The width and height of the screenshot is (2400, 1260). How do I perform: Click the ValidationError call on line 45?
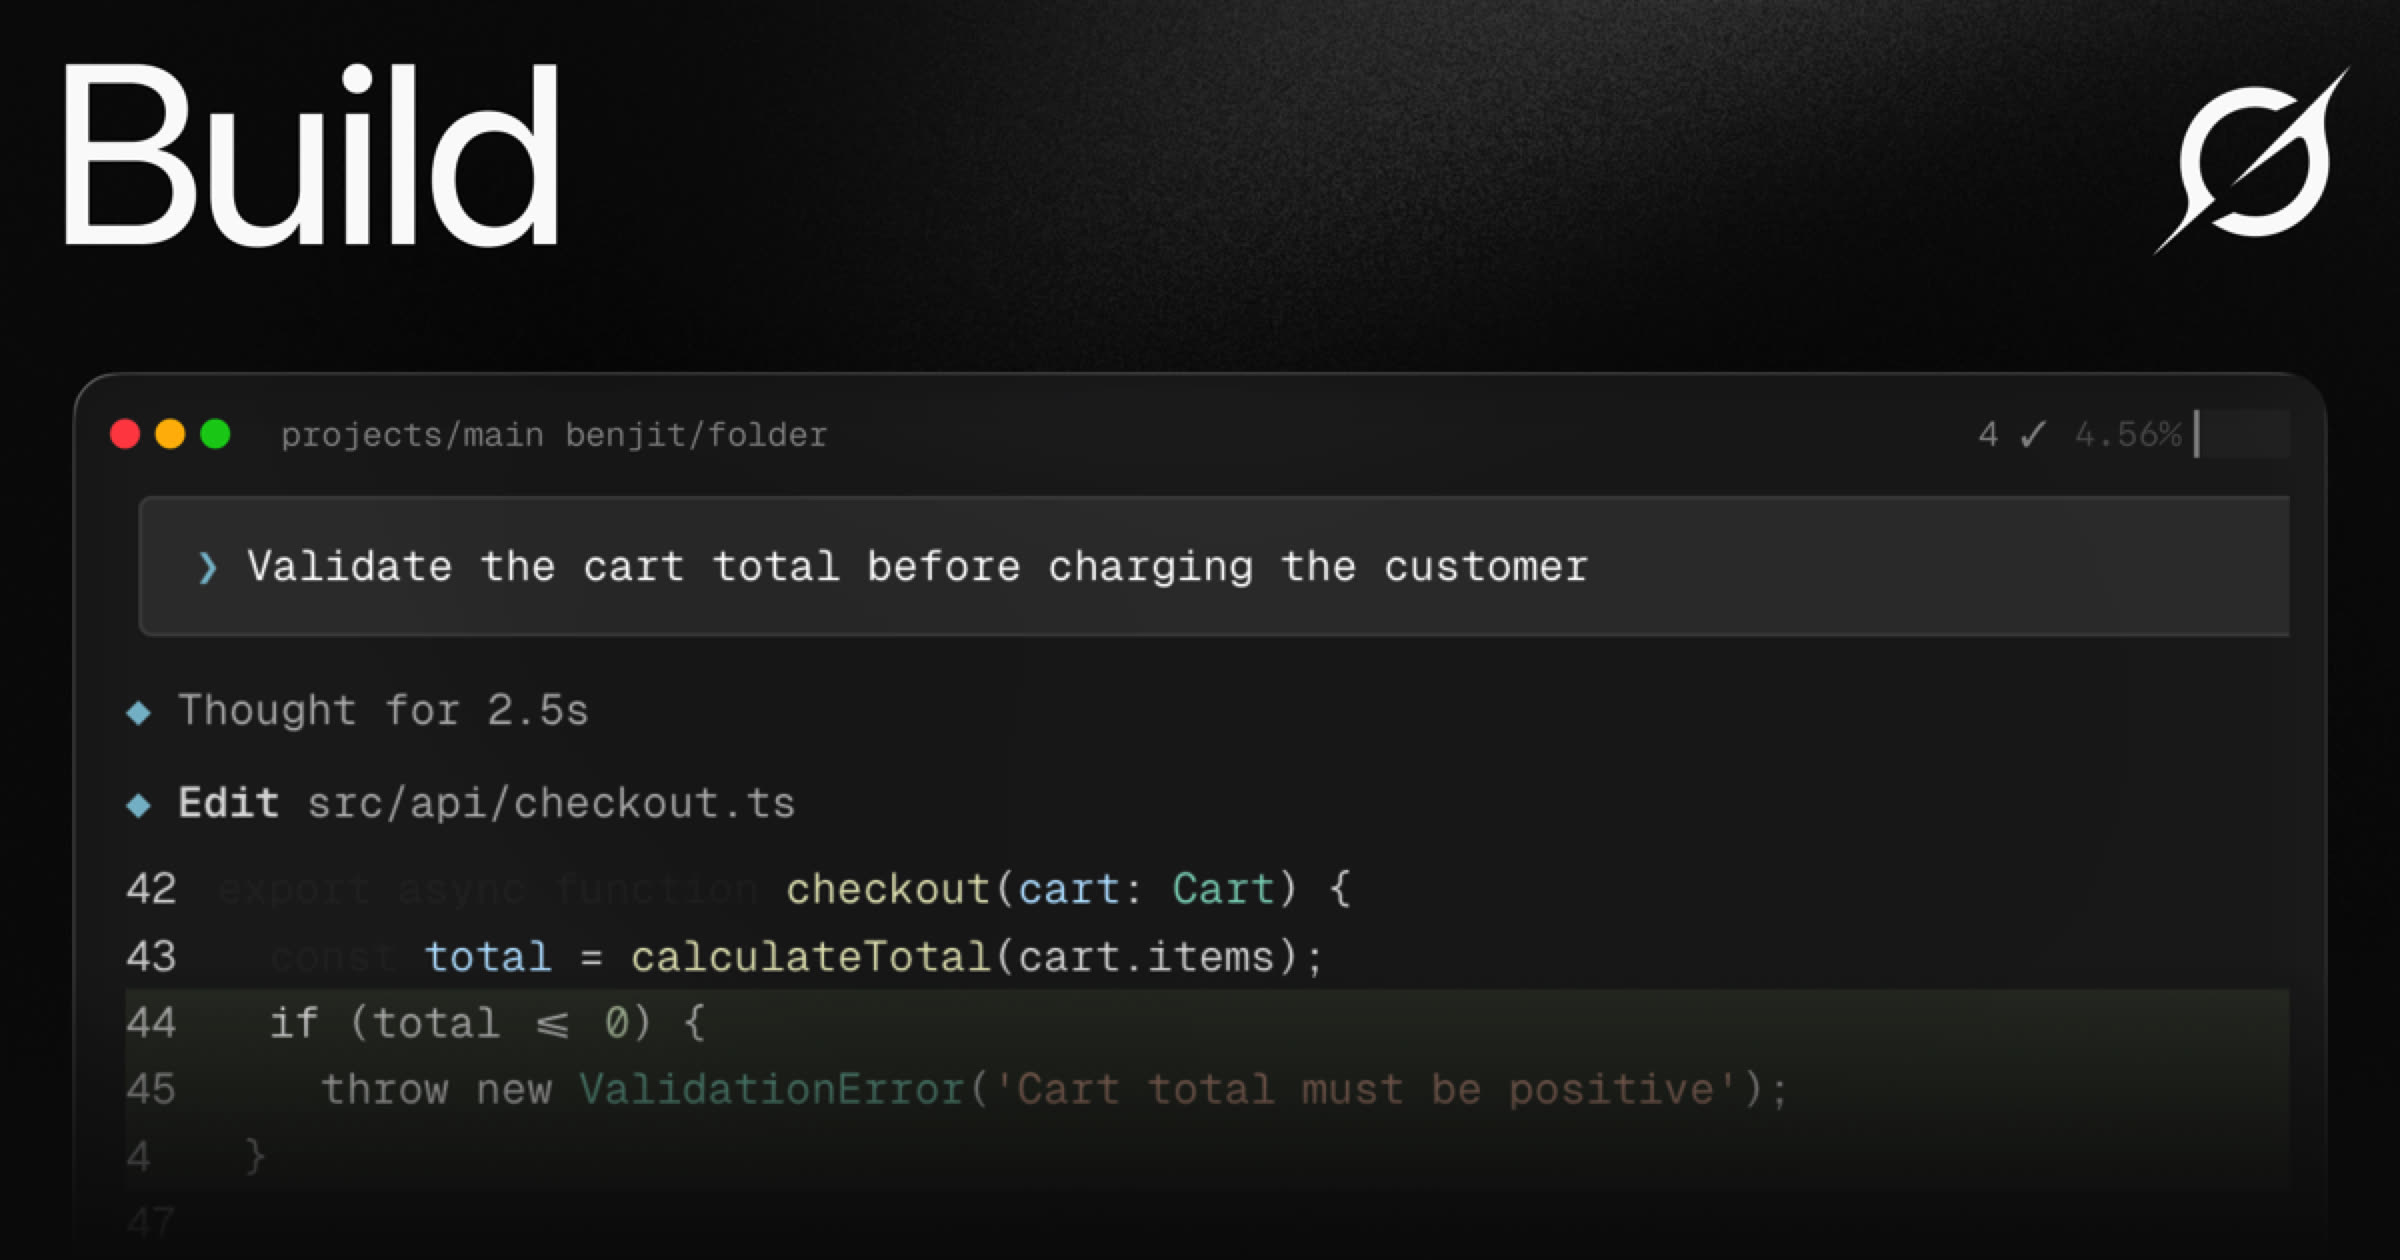pyautogui.click(x=772, y=1089)
